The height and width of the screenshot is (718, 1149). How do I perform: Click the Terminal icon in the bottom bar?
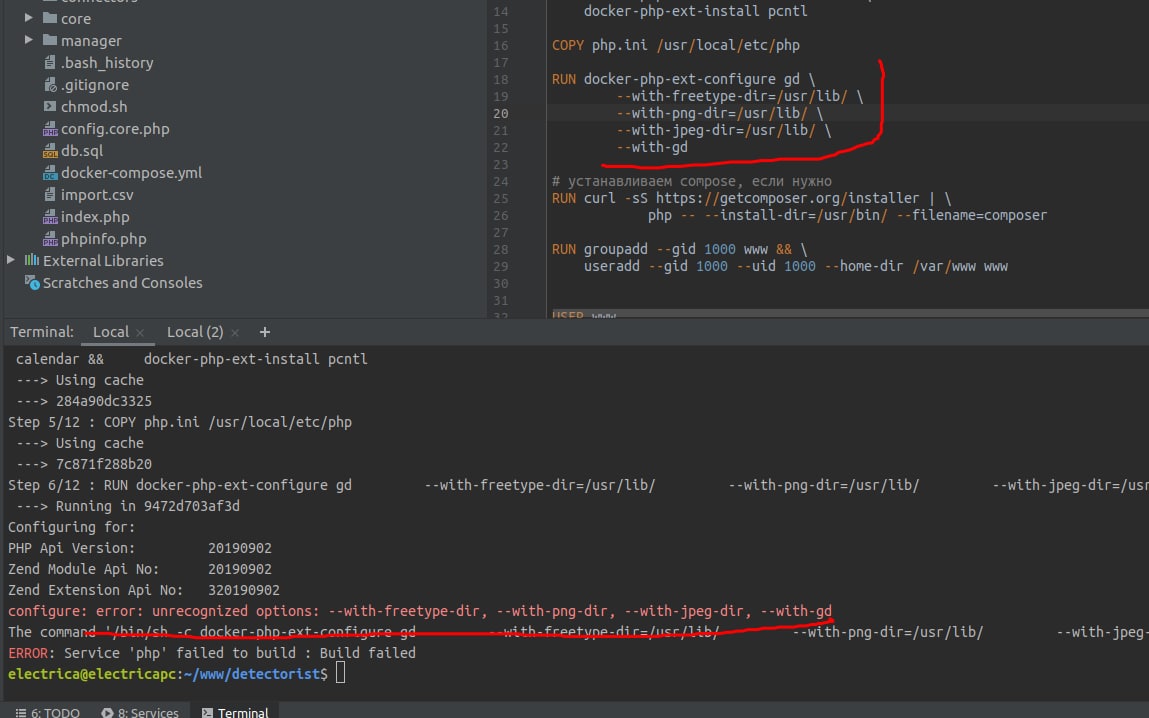(207, 712)
